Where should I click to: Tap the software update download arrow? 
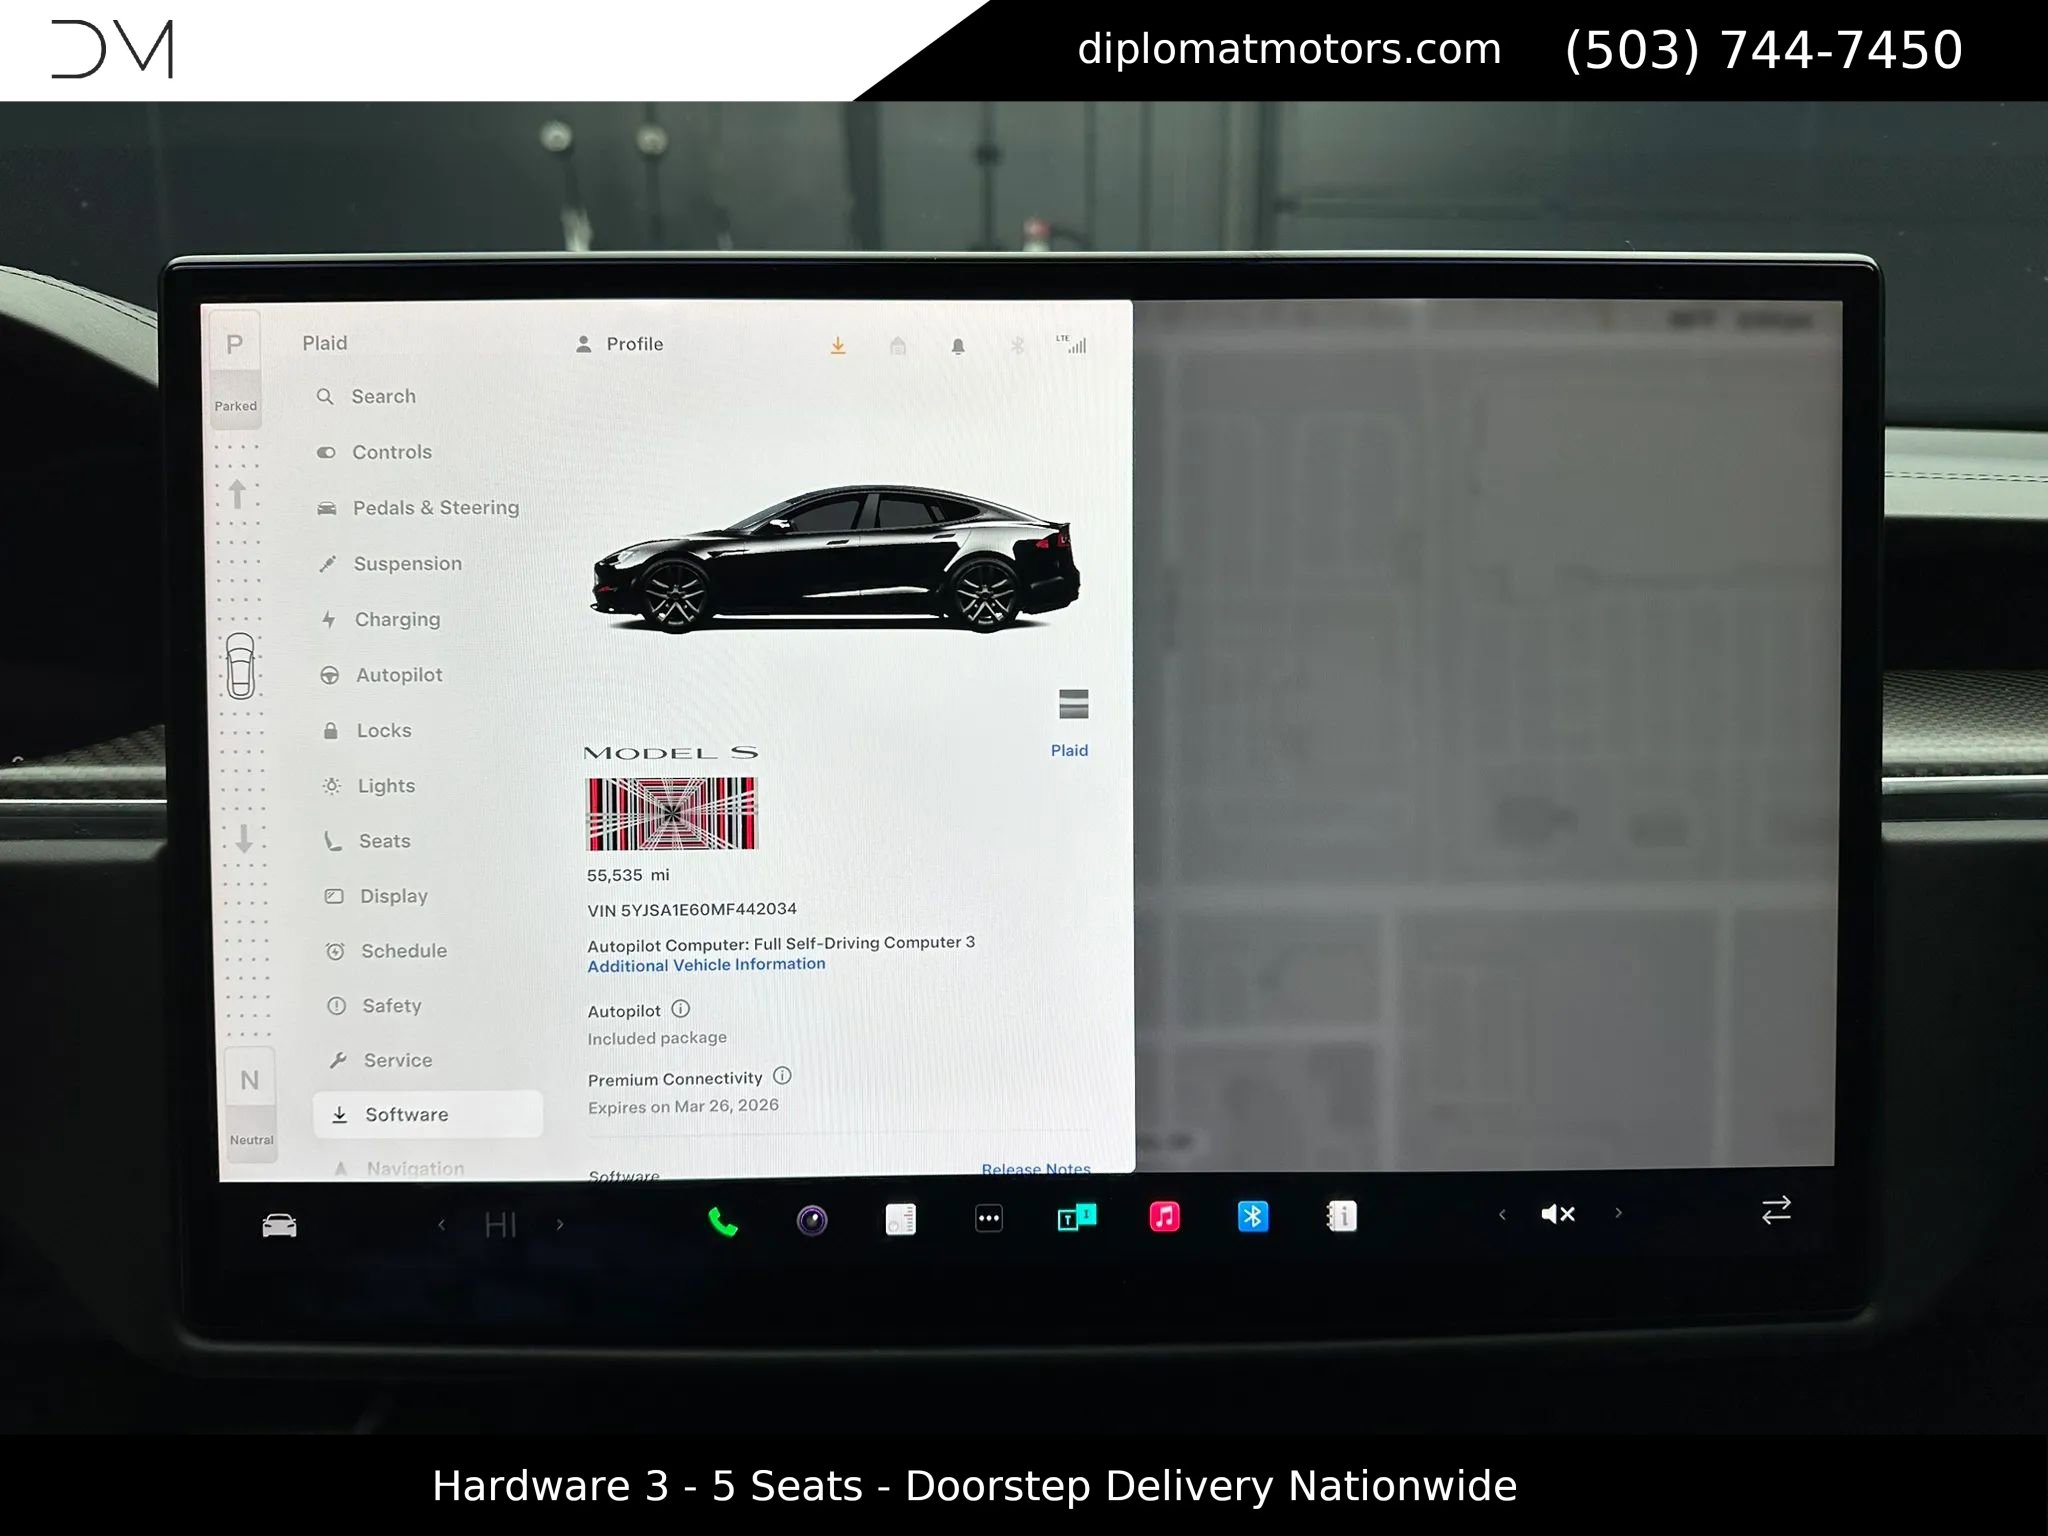click(x=838, y=344)
